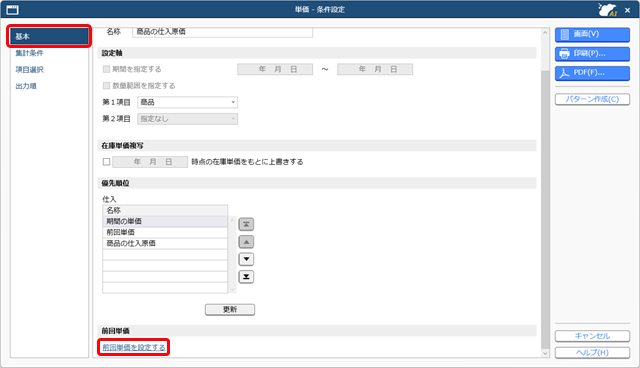The height and width of the screenshot is (368, 640).
Task: Click the window menu icon in title bar
Action: coord(13,9)
